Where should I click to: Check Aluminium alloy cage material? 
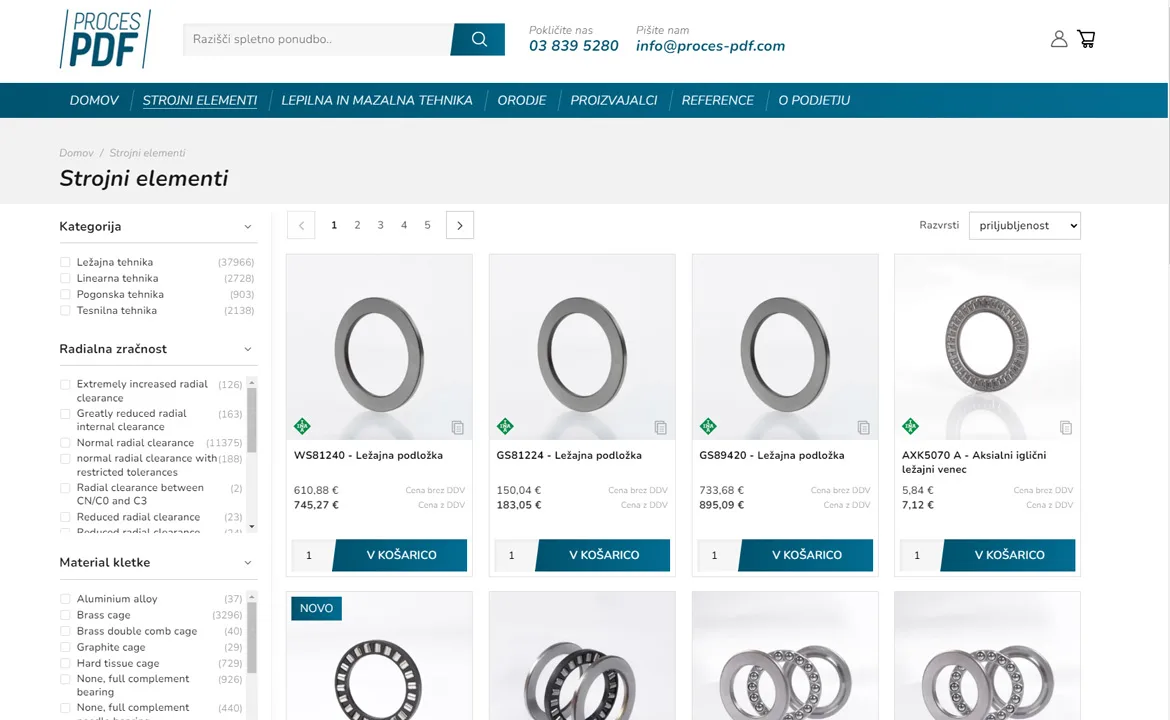pos(65,599)
